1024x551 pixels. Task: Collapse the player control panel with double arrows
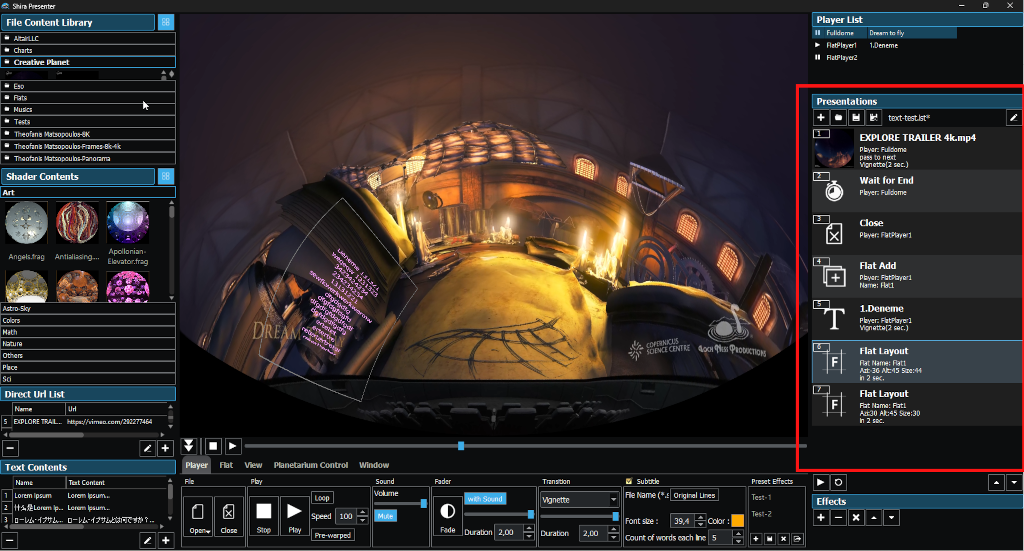pos(189,446)
